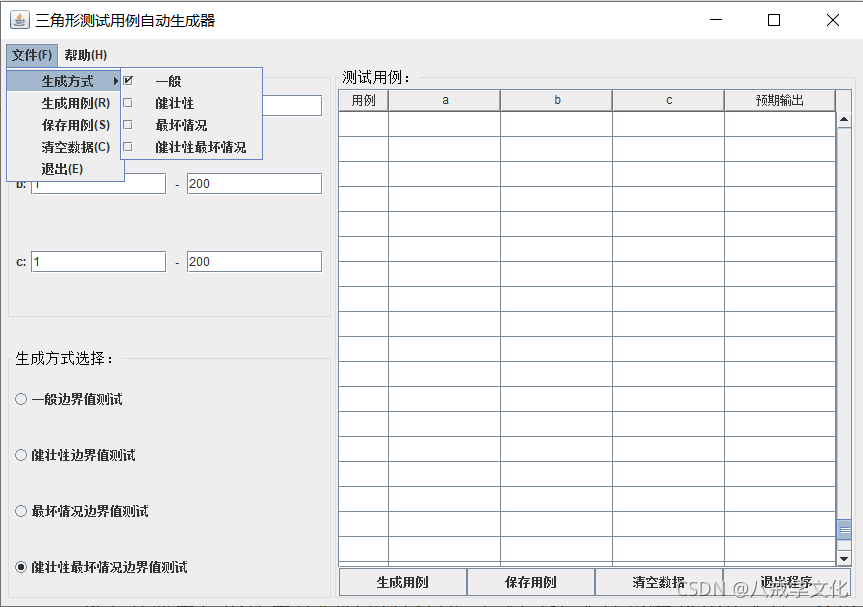Expand the 生成方式 submenu arrow
Image resolution: width=863 pixels, height=607 pixels.
coord(115,80)
